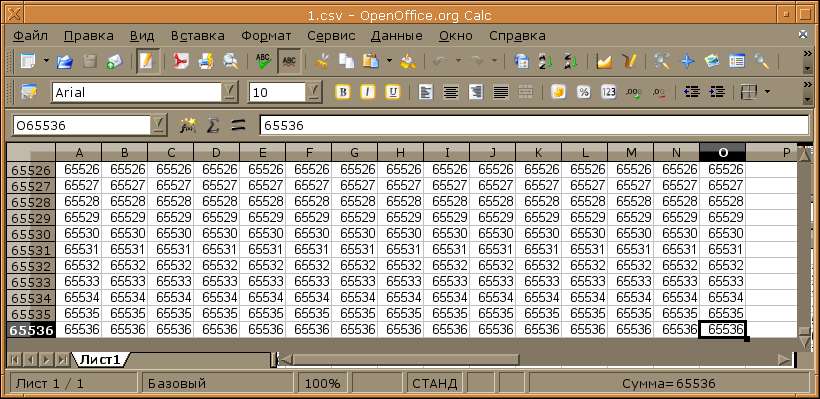Open a file with the Open icon
The height and width of the screenshot is (399, 820).
[x=65, y=62]
